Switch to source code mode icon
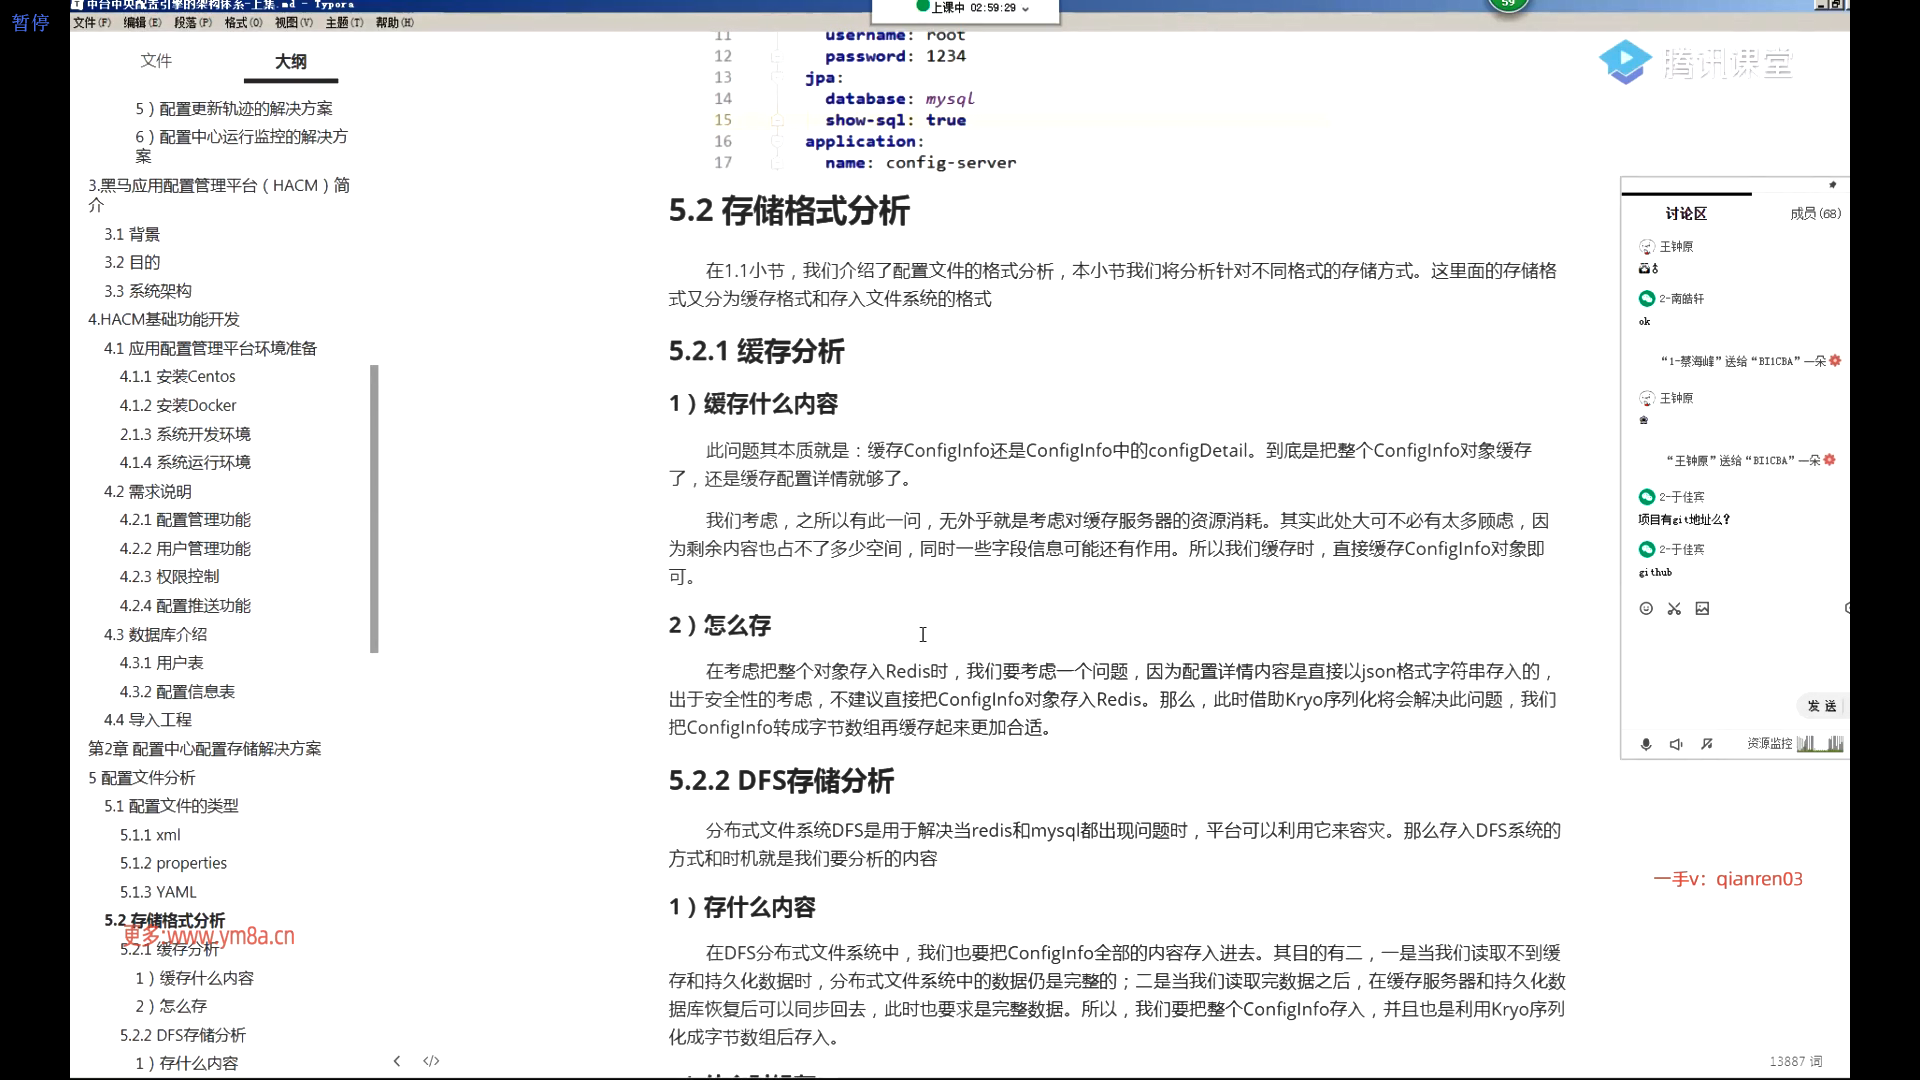This screenshot has height=1080, width=1920. point(431,1061)
